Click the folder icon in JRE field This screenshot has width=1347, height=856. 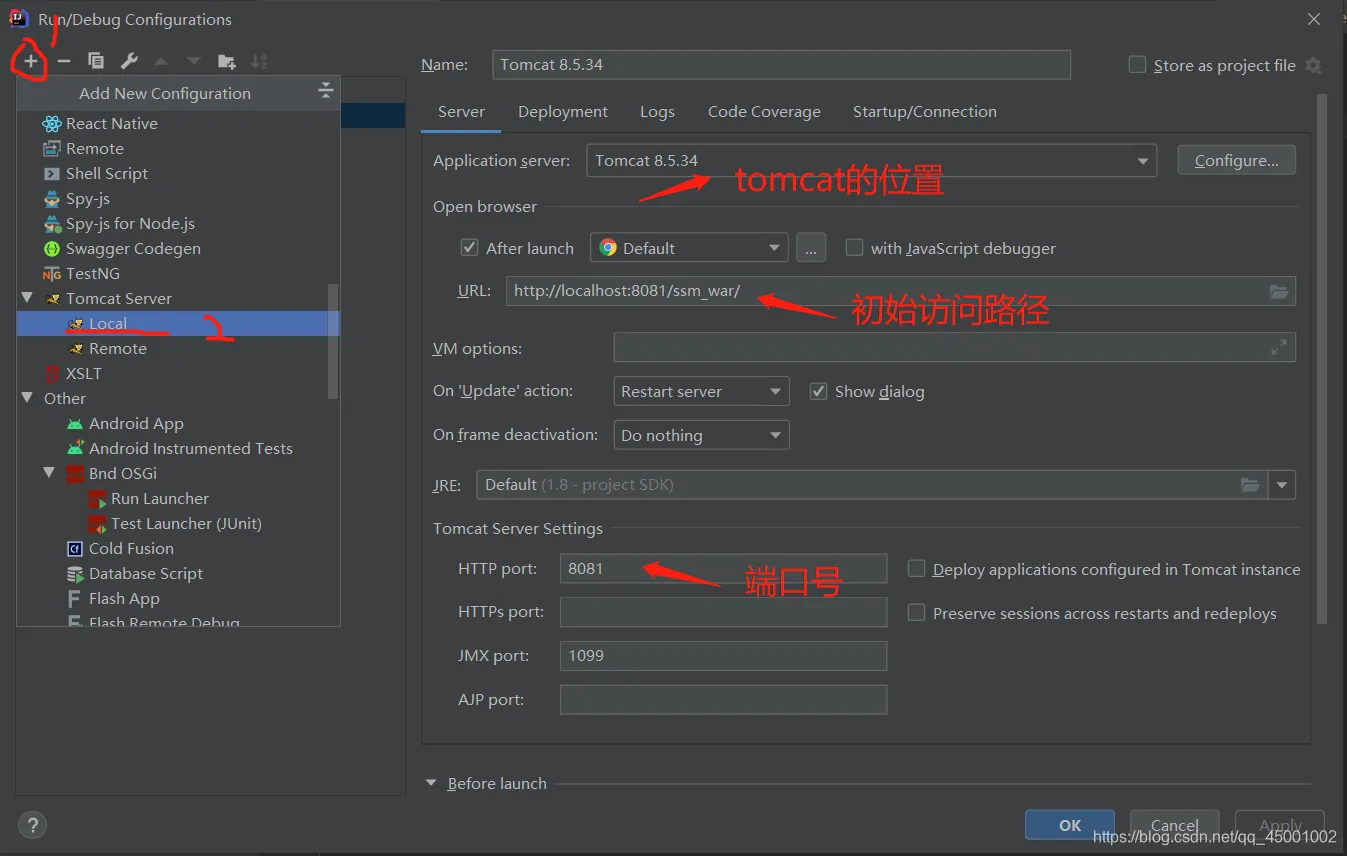click(1250, 485)
